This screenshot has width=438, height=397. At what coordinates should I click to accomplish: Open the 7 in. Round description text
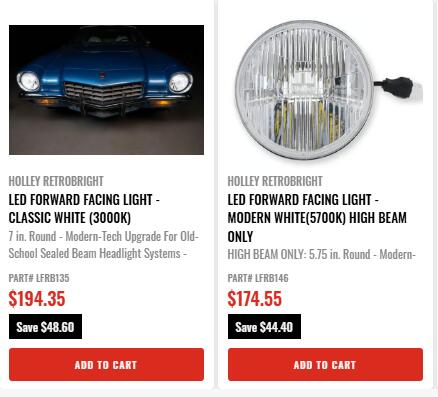tap(104, 245)
